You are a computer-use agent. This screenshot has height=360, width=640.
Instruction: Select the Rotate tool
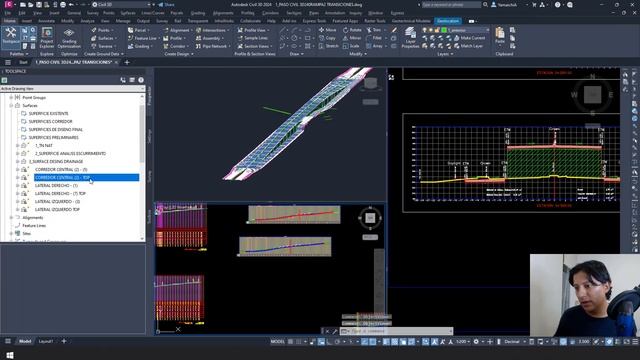pyautogui.click(x=352, y=30)
